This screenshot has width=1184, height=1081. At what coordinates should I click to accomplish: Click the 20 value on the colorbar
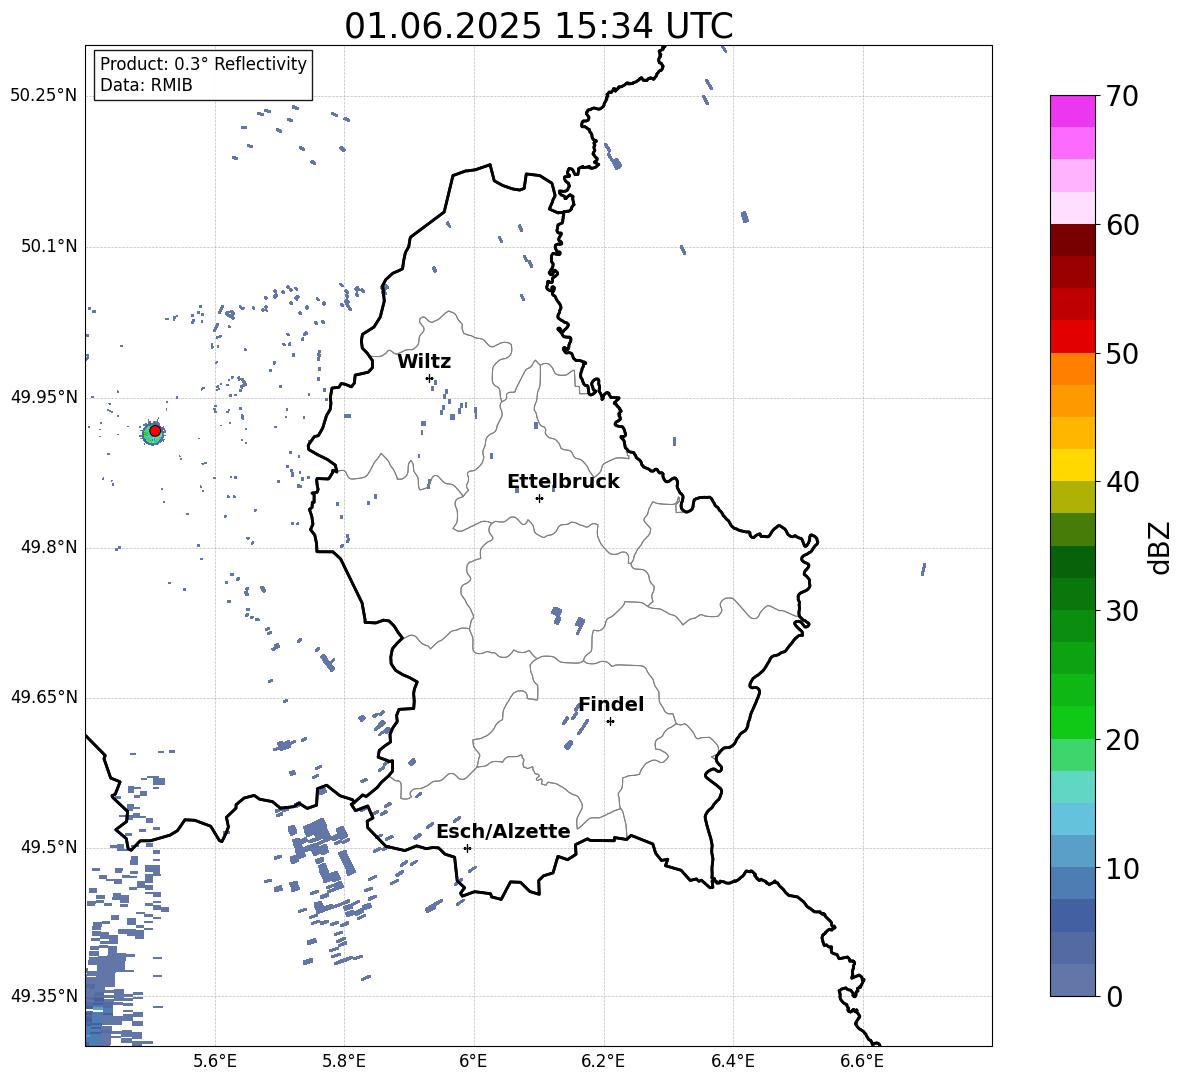[1122, 740]
